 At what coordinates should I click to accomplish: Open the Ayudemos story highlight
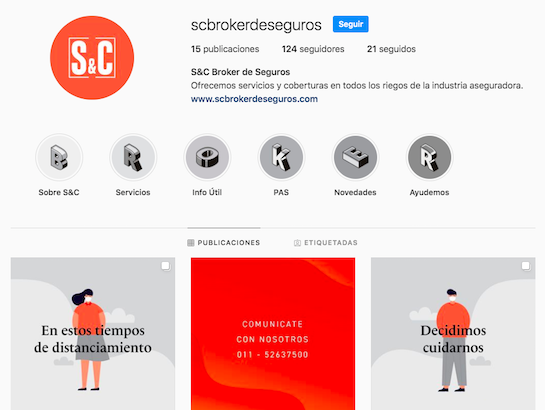coord(429,157)
